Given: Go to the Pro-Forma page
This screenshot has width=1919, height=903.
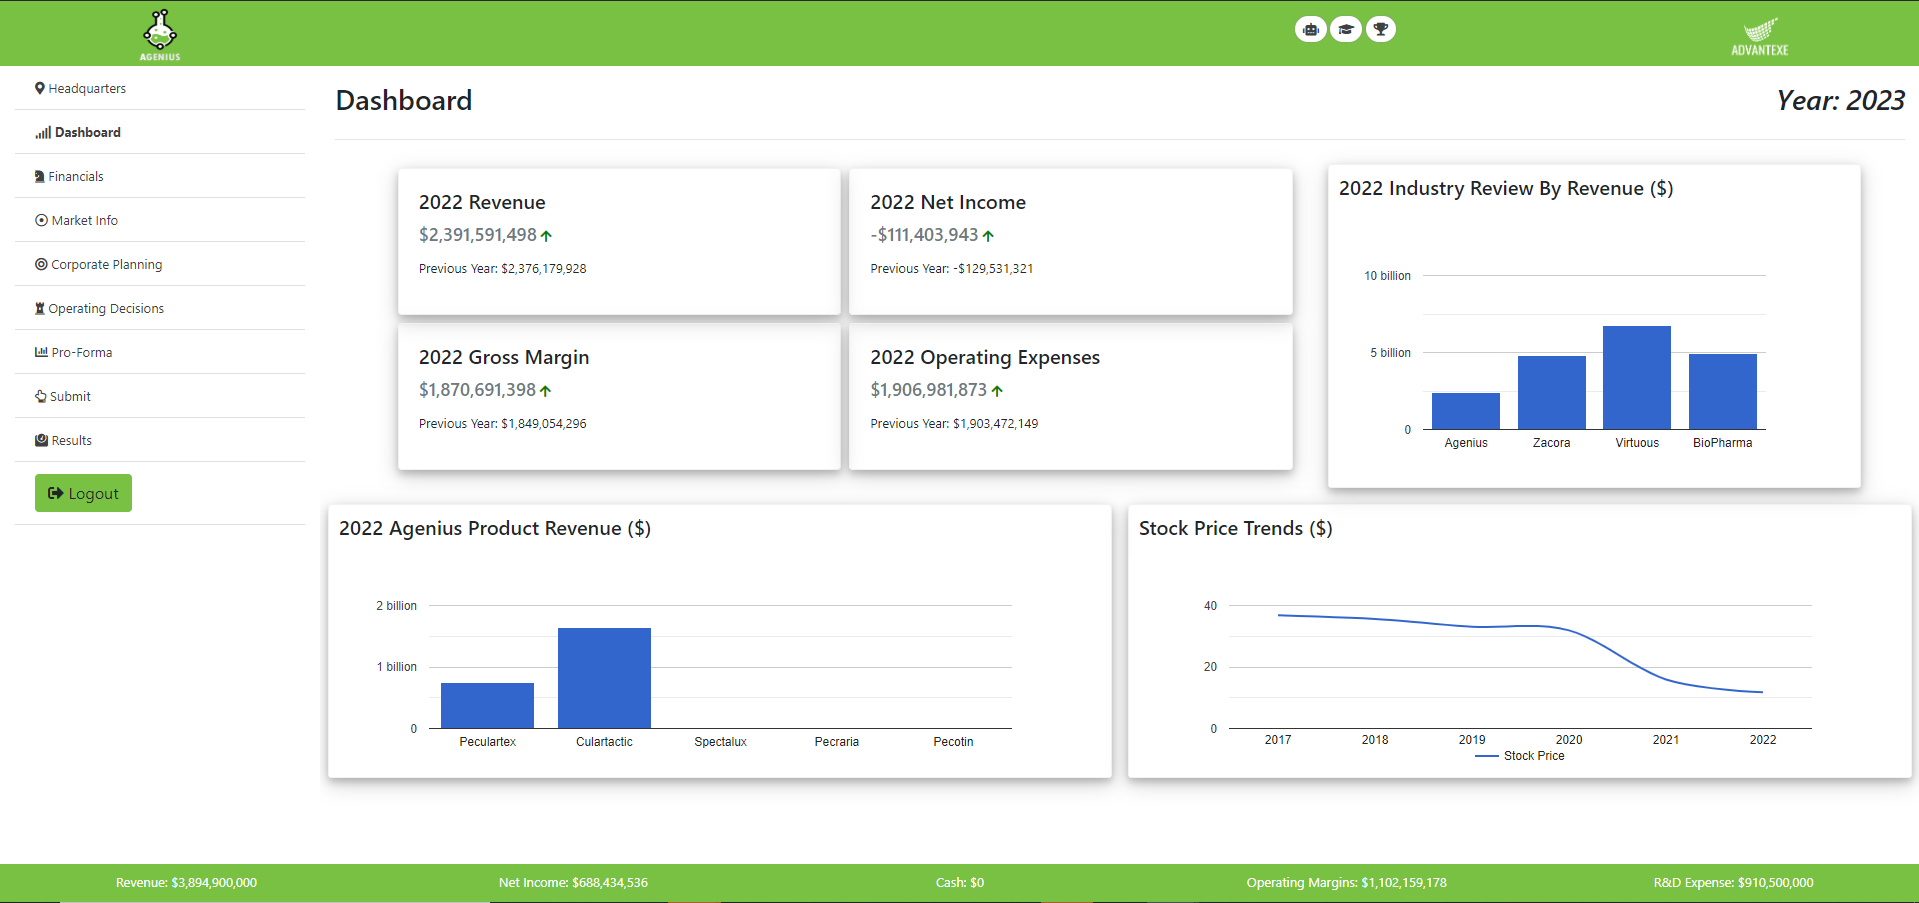Looking at the screenshot, I should (x=81, y=352).
